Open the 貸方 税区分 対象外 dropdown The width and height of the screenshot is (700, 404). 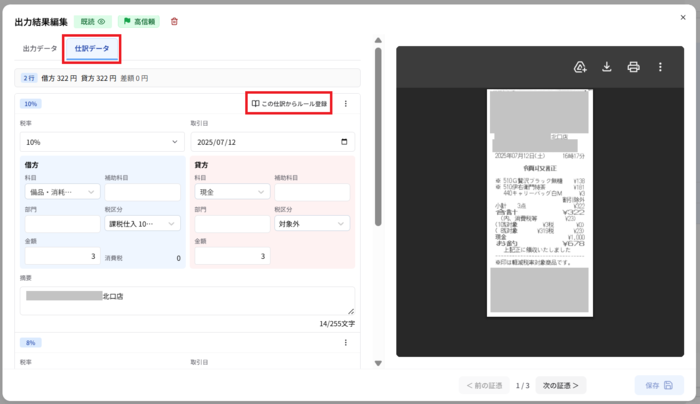click(x=312, y=224)
